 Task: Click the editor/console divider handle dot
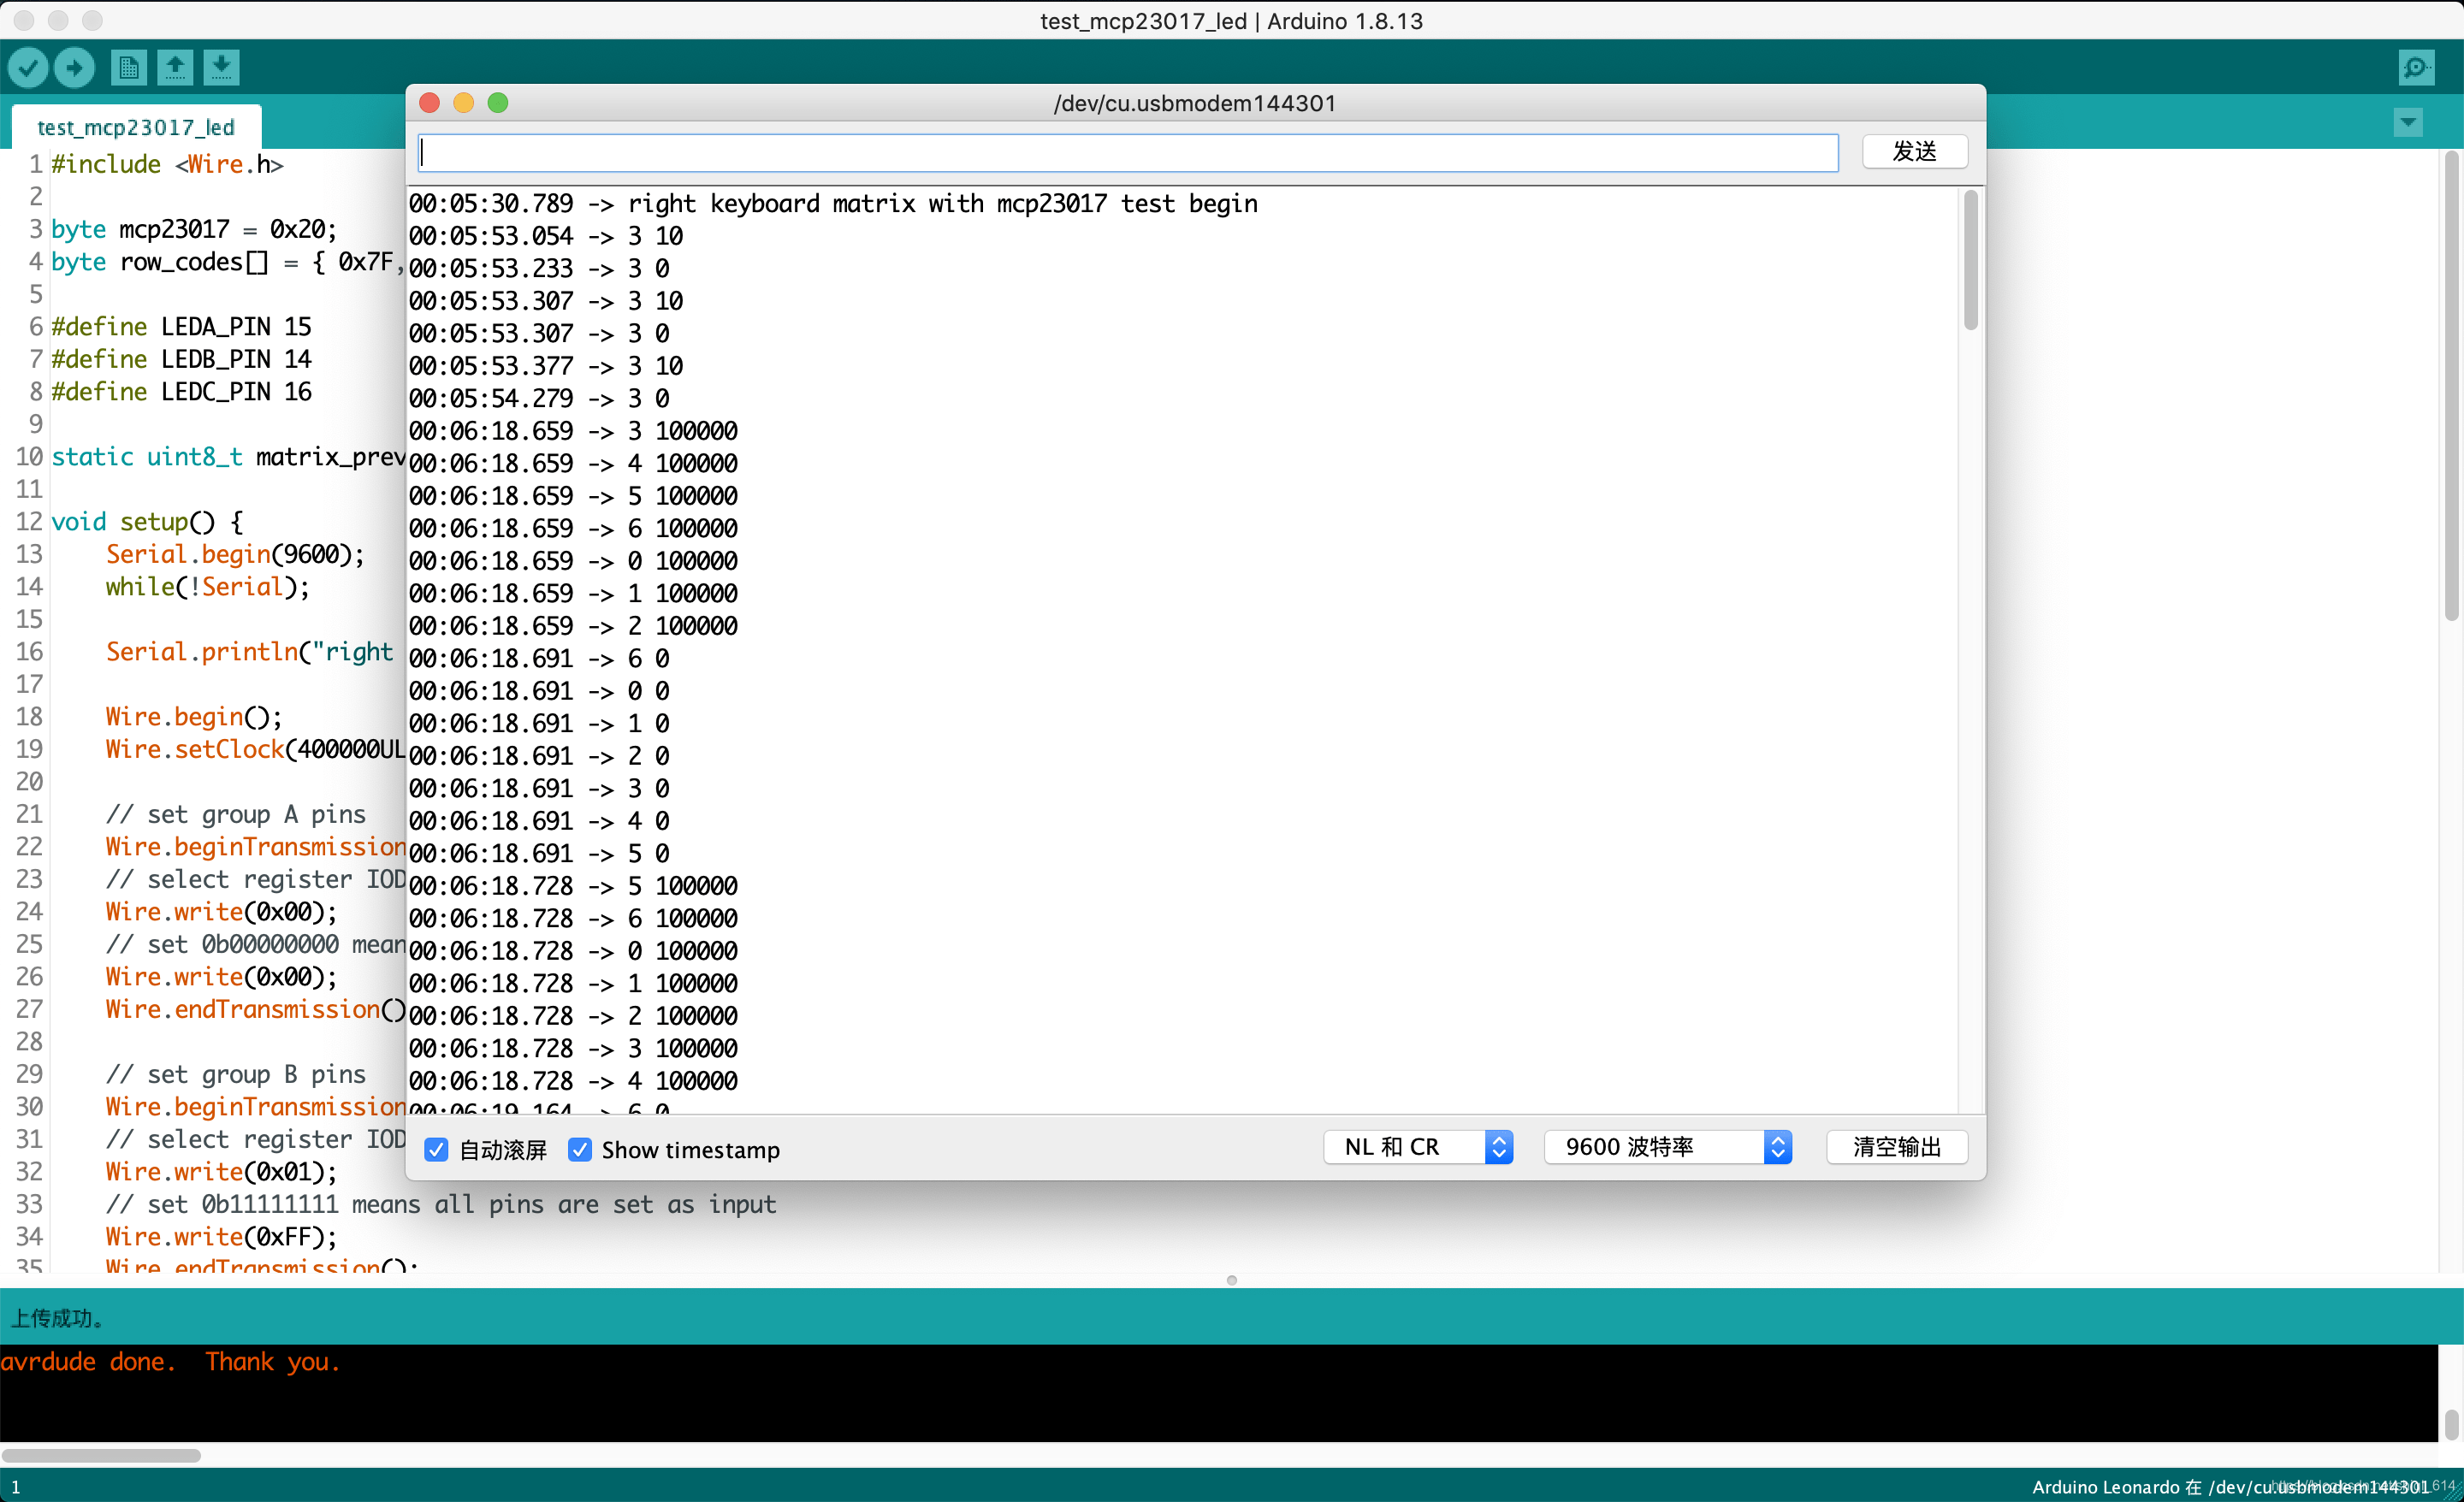click(1232, 1280)
